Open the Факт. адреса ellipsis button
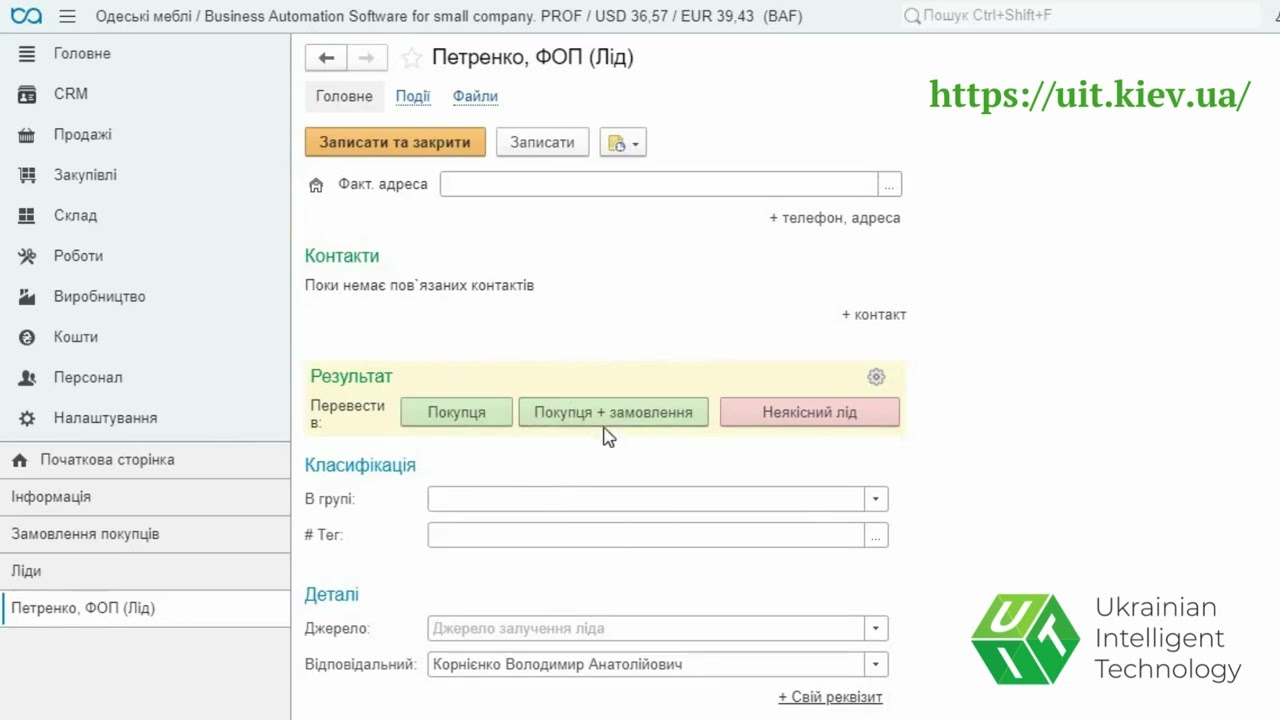1280x720 pixels. (x=890, y=184)
